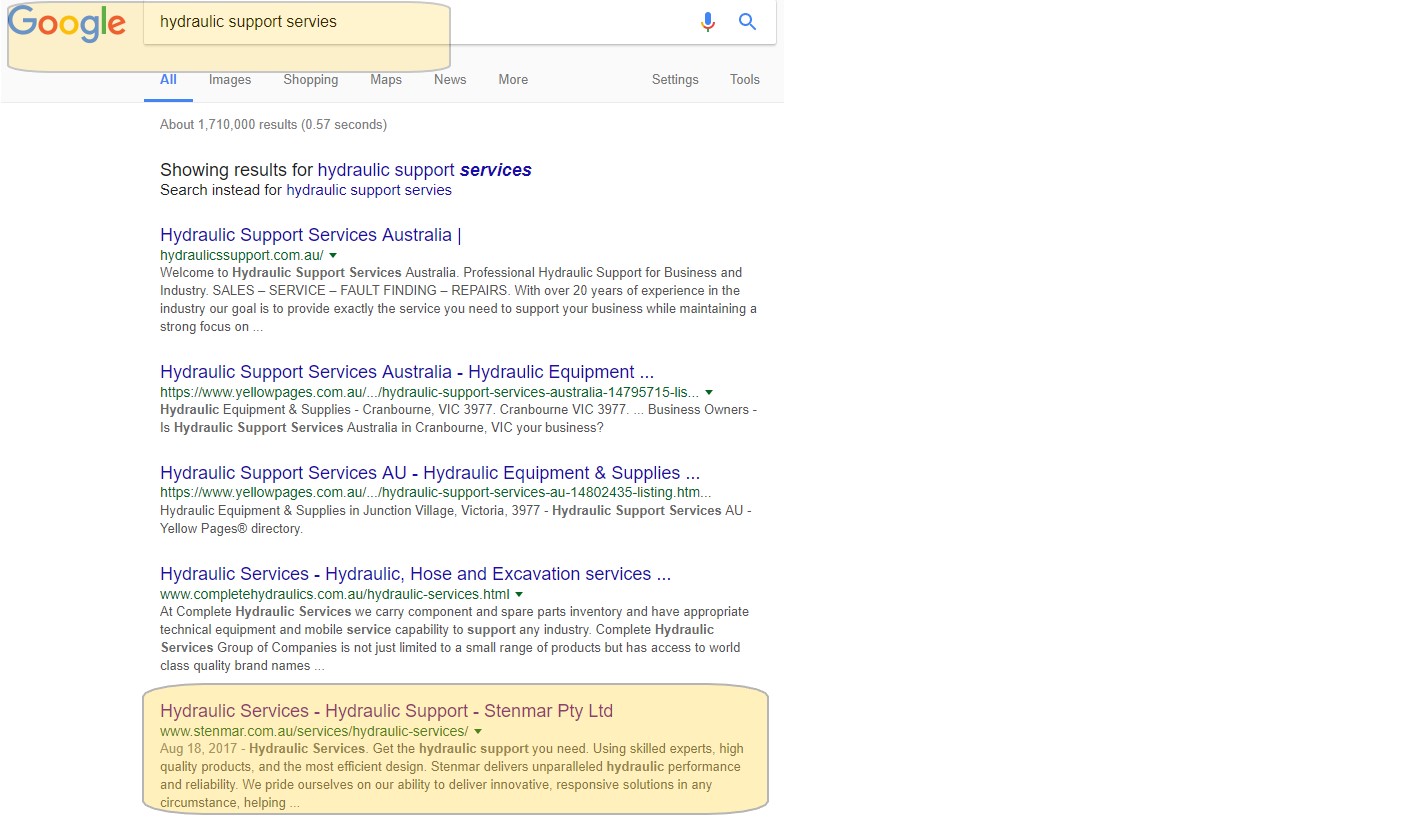1416x823 pixels.
Task: Click yellowpages URL ending 'au-14802435-listing.htm...'
Action: (436, 493)
